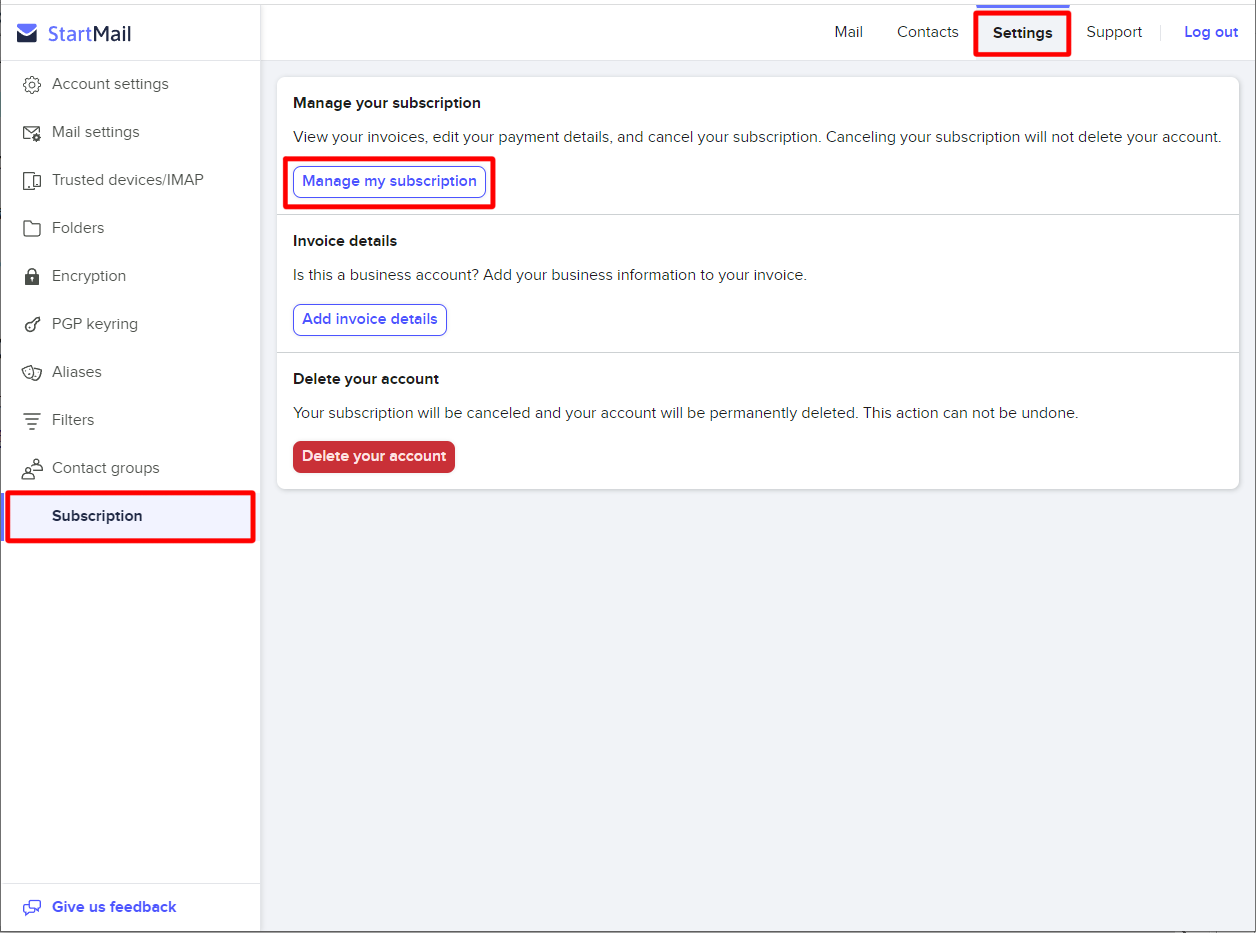Click the PGP keyring key icon
This screenshot has height=933, width=1256.
pyautogui.click(x=32, y=324)
